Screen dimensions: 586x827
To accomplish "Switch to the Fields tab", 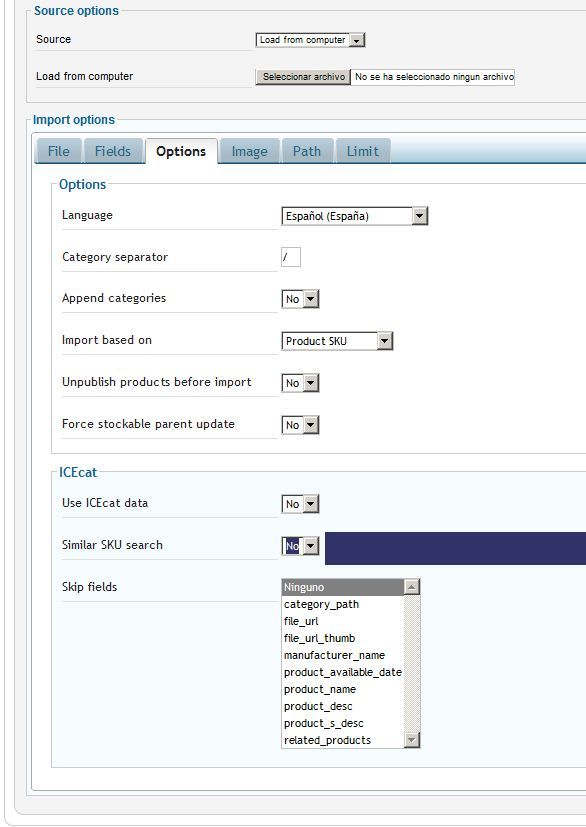I will click(113, 151).
